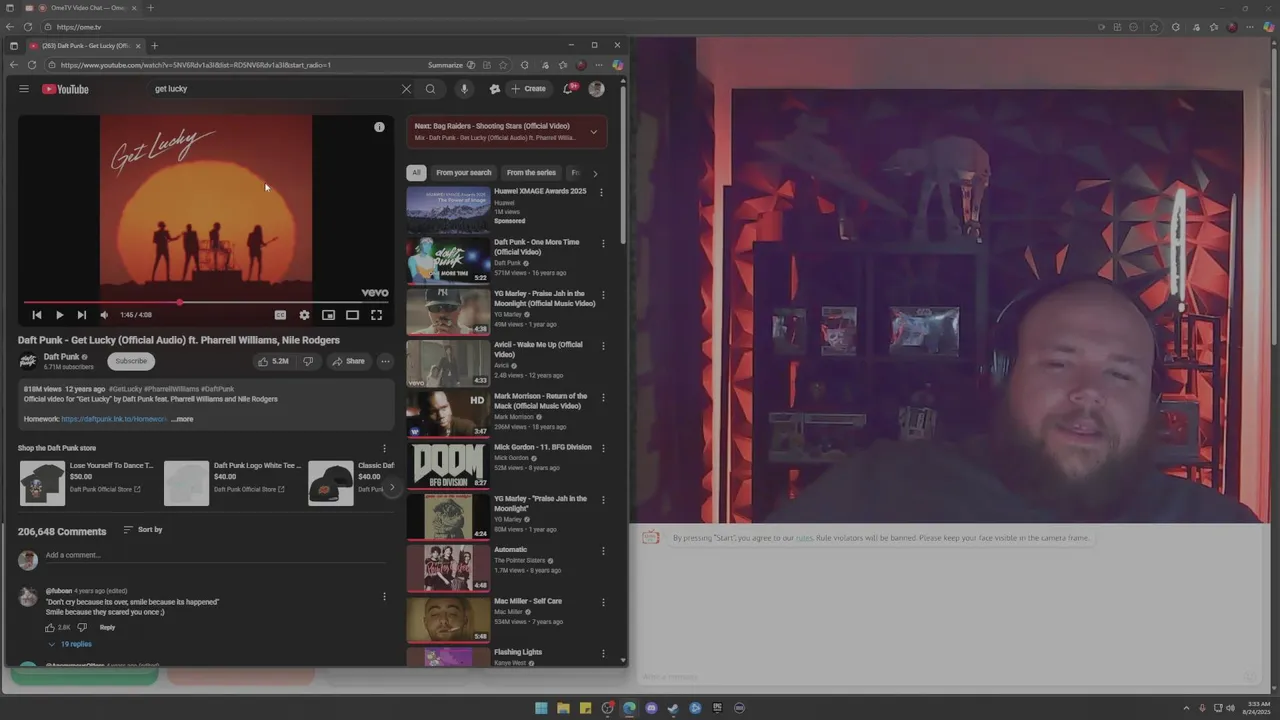1280x720 pixels.
Task: Open options for Avicii Wake Me Up
Action: pyautogui.click(x=603, y=346)
